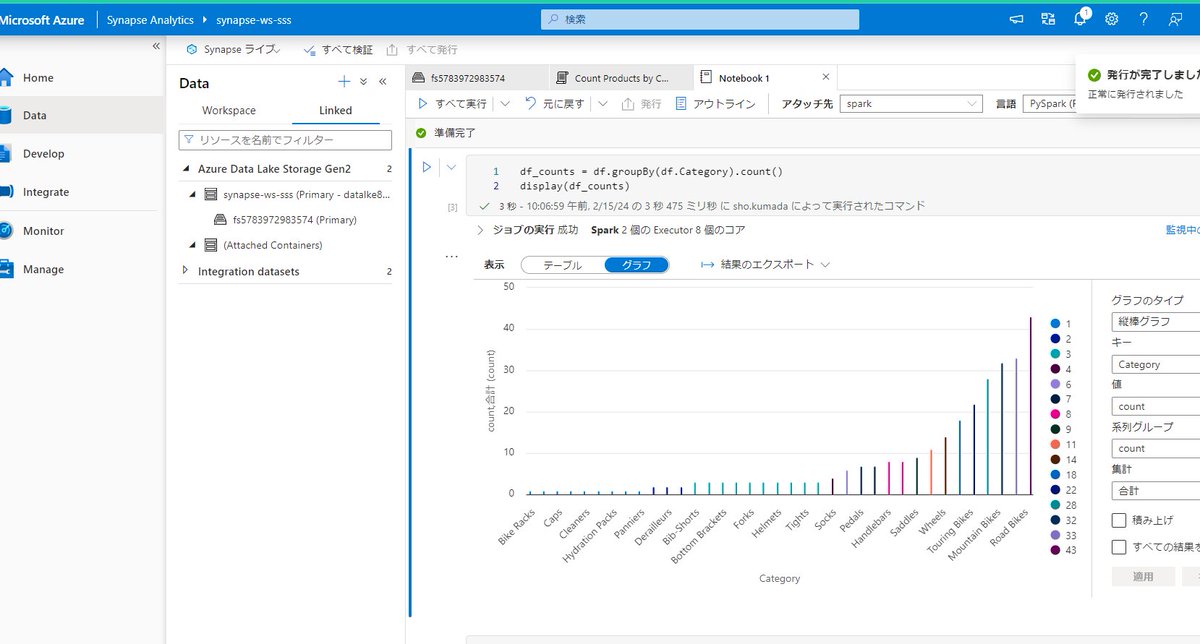Select the Data hub database icon
1200x644 pixels.
6,115
